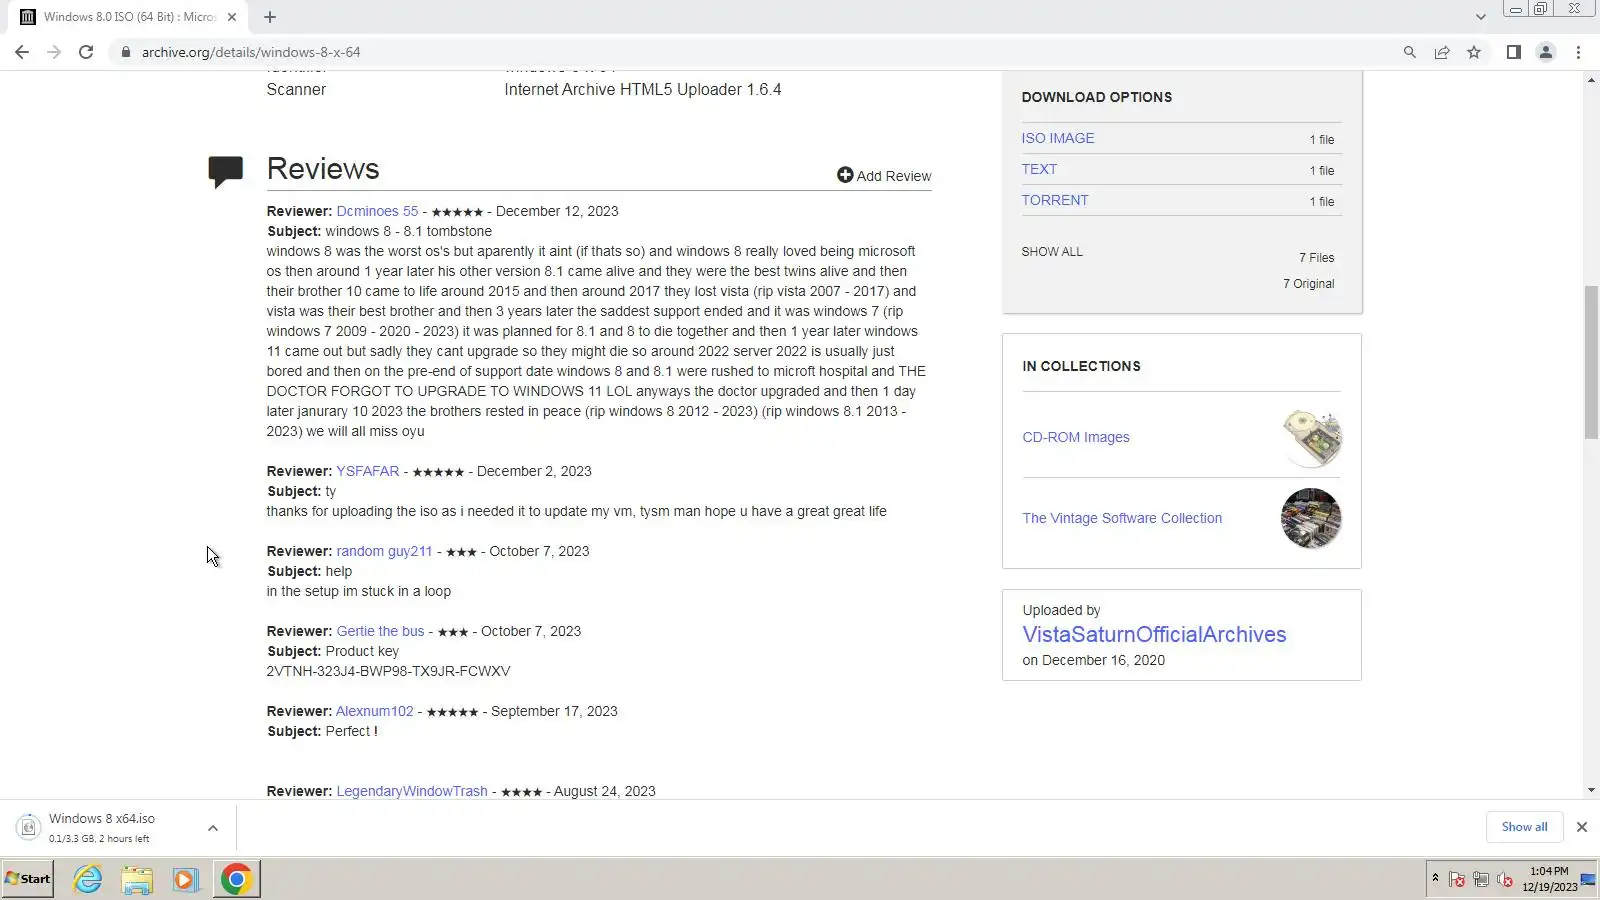
Task: Click 'on December 16, 2020' upload date
Action: [1093, 660]
